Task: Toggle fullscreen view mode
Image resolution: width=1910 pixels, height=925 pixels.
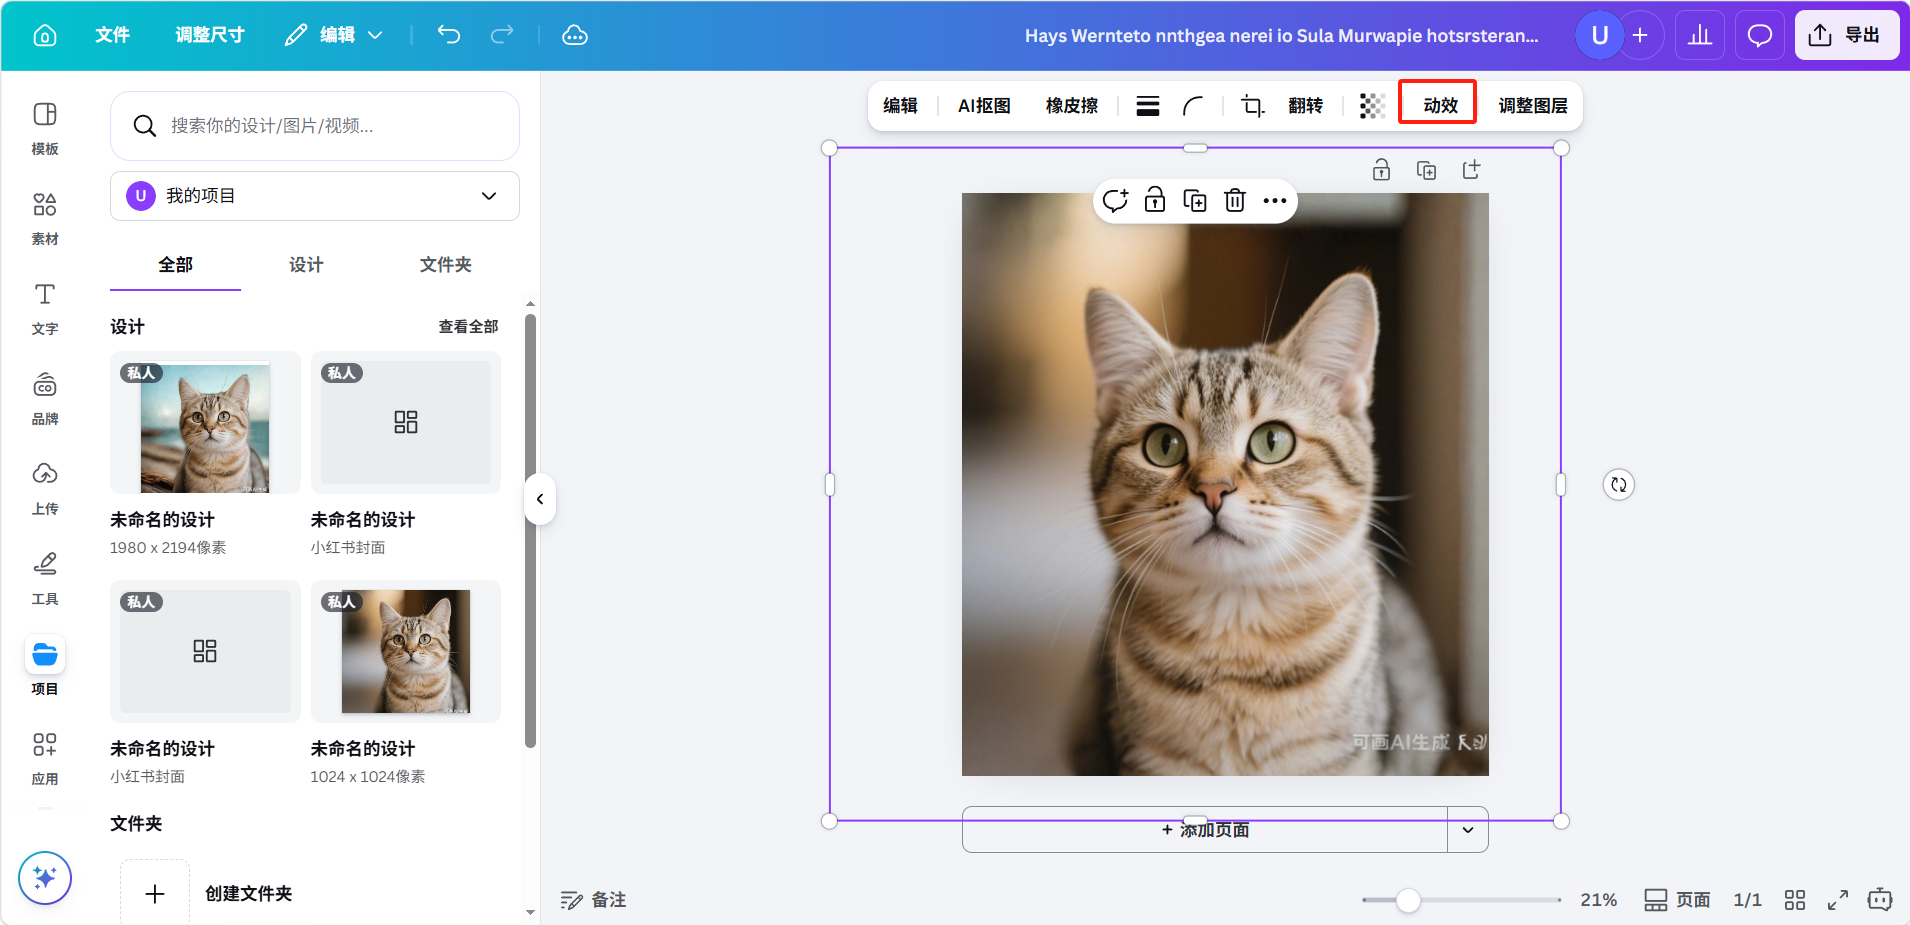Action: click(1837, 900)
